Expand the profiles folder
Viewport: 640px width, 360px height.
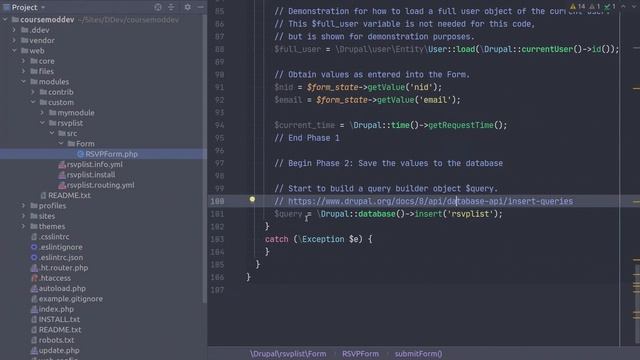(x=24, y=205)
